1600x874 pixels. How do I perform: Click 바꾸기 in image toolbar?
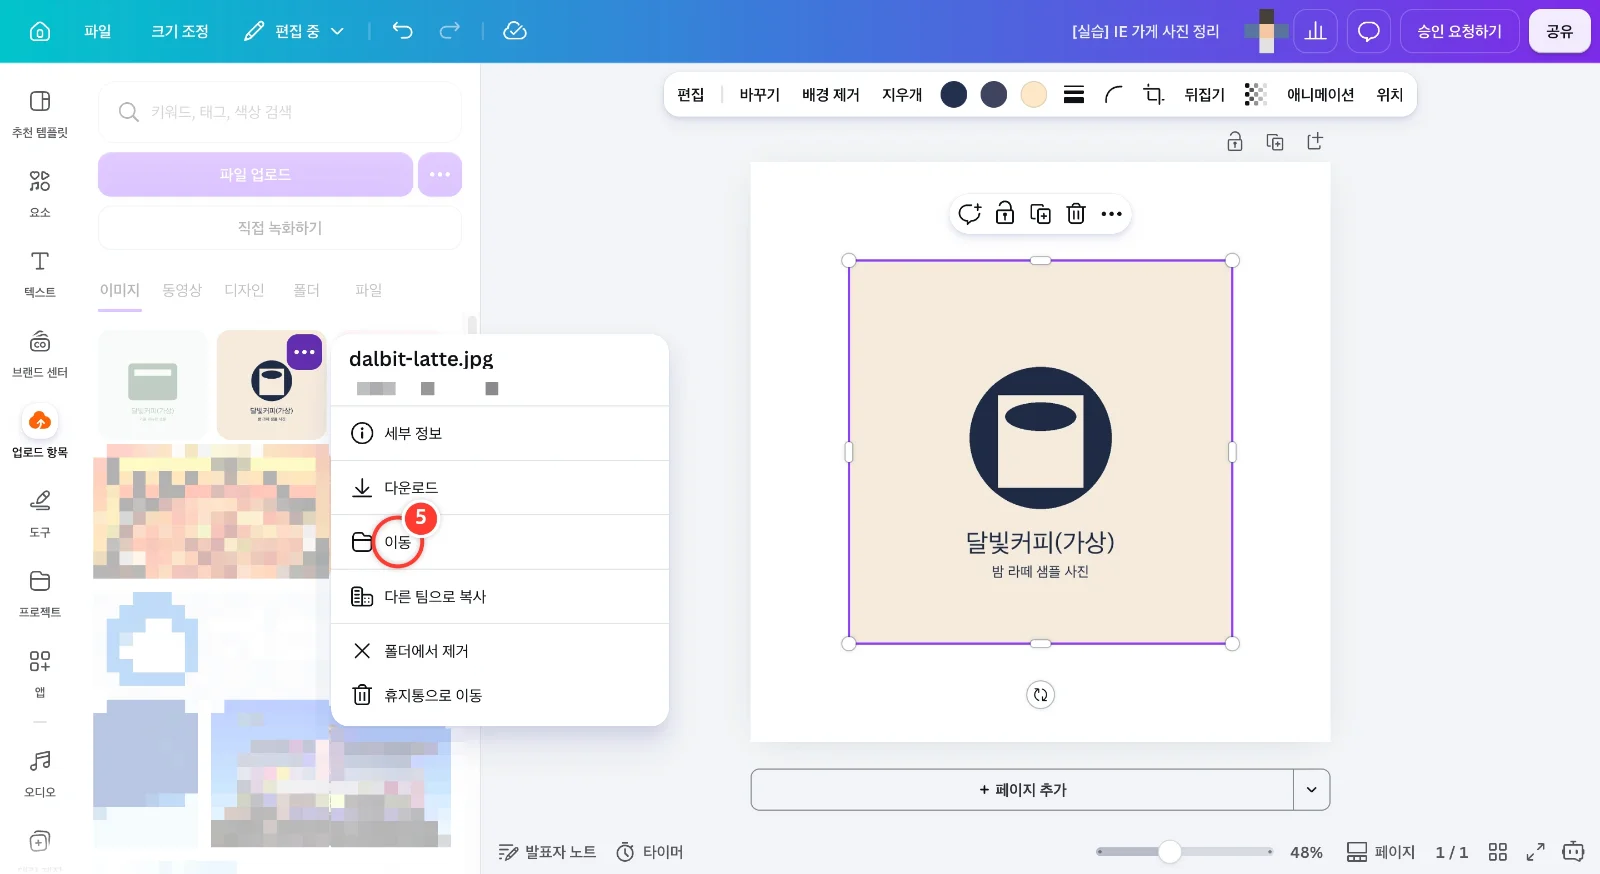[759, 94]
